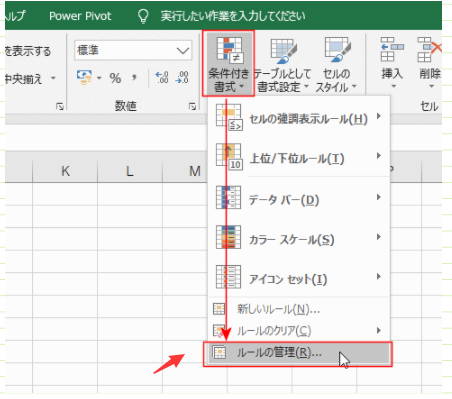452x399 pixels.
Task: Switch to the Power Pivot tab
Action: (80, 16)
